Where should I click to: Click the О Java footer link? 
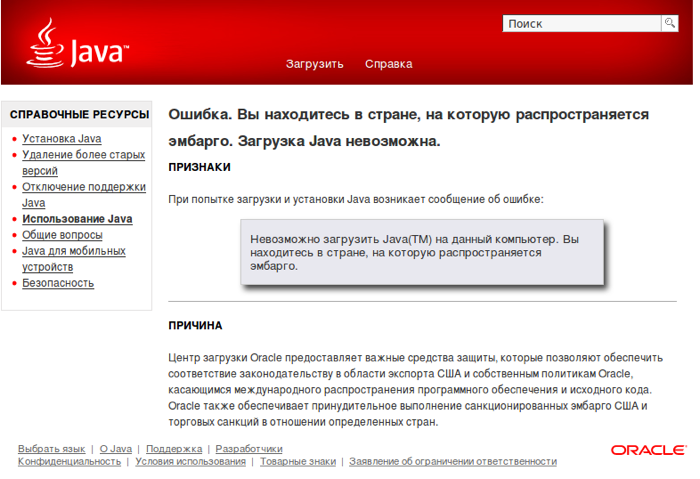(116, 449)
